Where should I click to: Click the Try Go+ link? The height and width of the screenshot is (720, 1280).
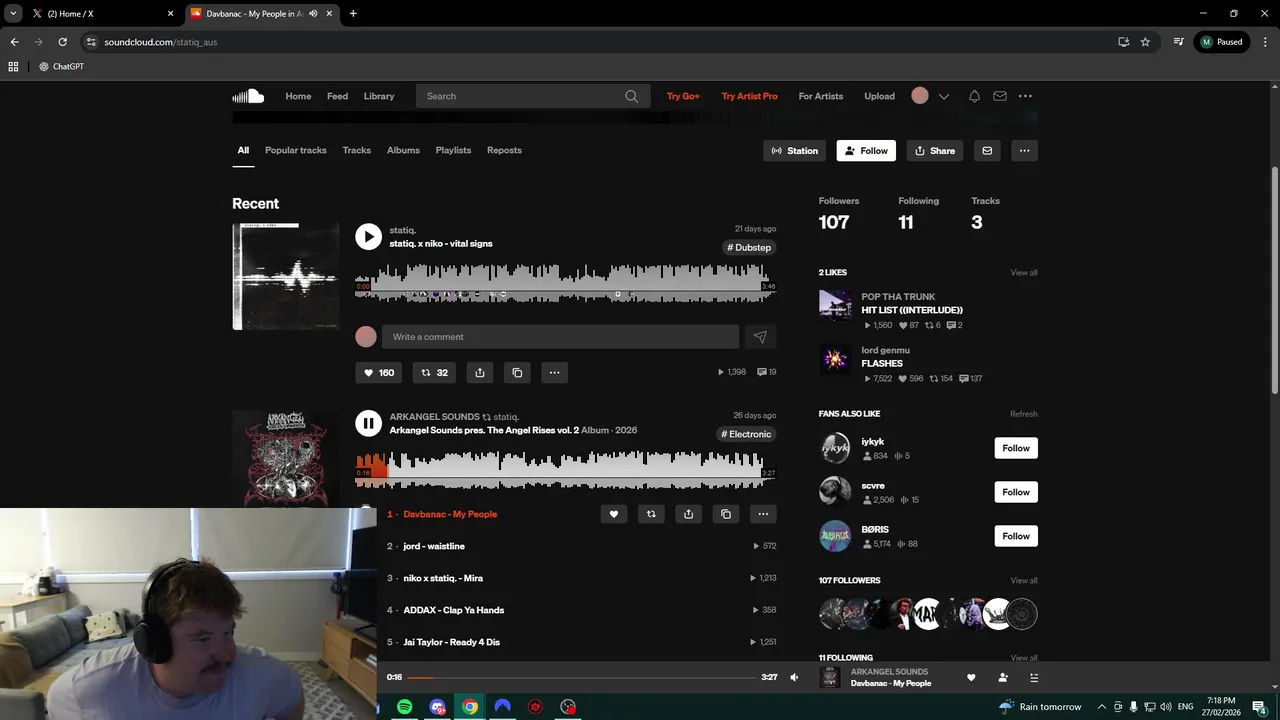pos(683,96)
